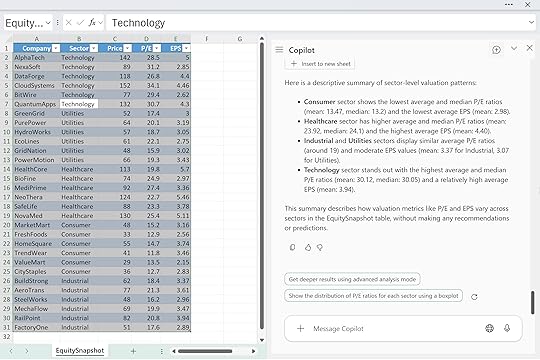Select column G header
Image resolution: width=540 pixels, height=360 pixels.
240,39
